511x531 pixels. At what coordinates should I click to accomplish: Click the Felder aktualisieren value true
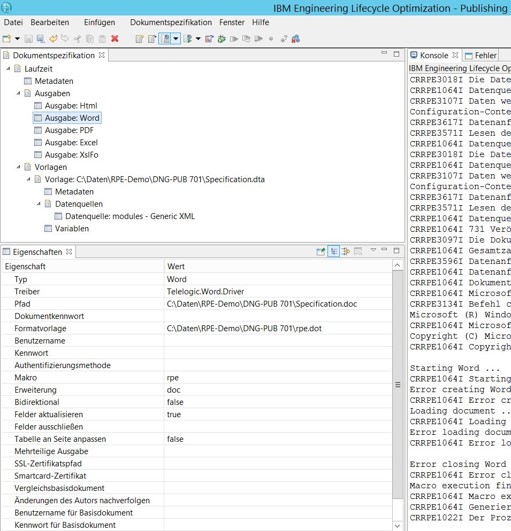point(278,415)
